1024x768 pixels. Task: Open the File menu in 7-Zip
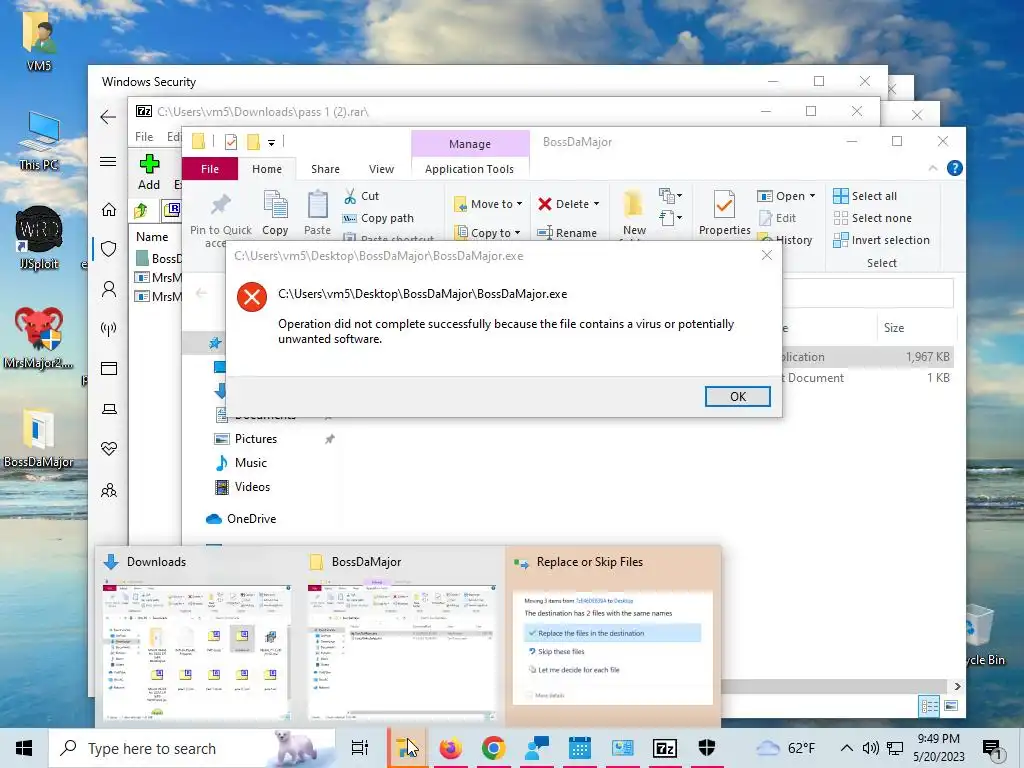[144, 136]
